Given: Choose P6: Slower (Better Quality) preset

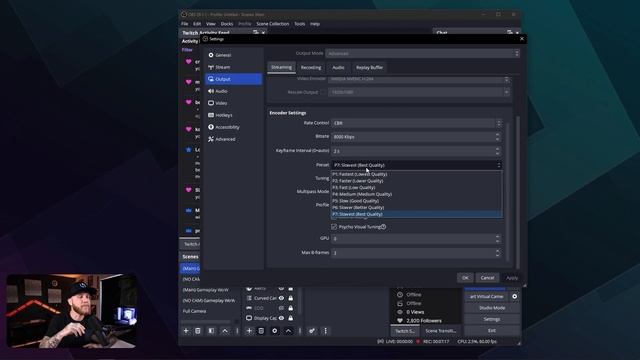Looking at the screenshot, I should (x=416, y=207).
